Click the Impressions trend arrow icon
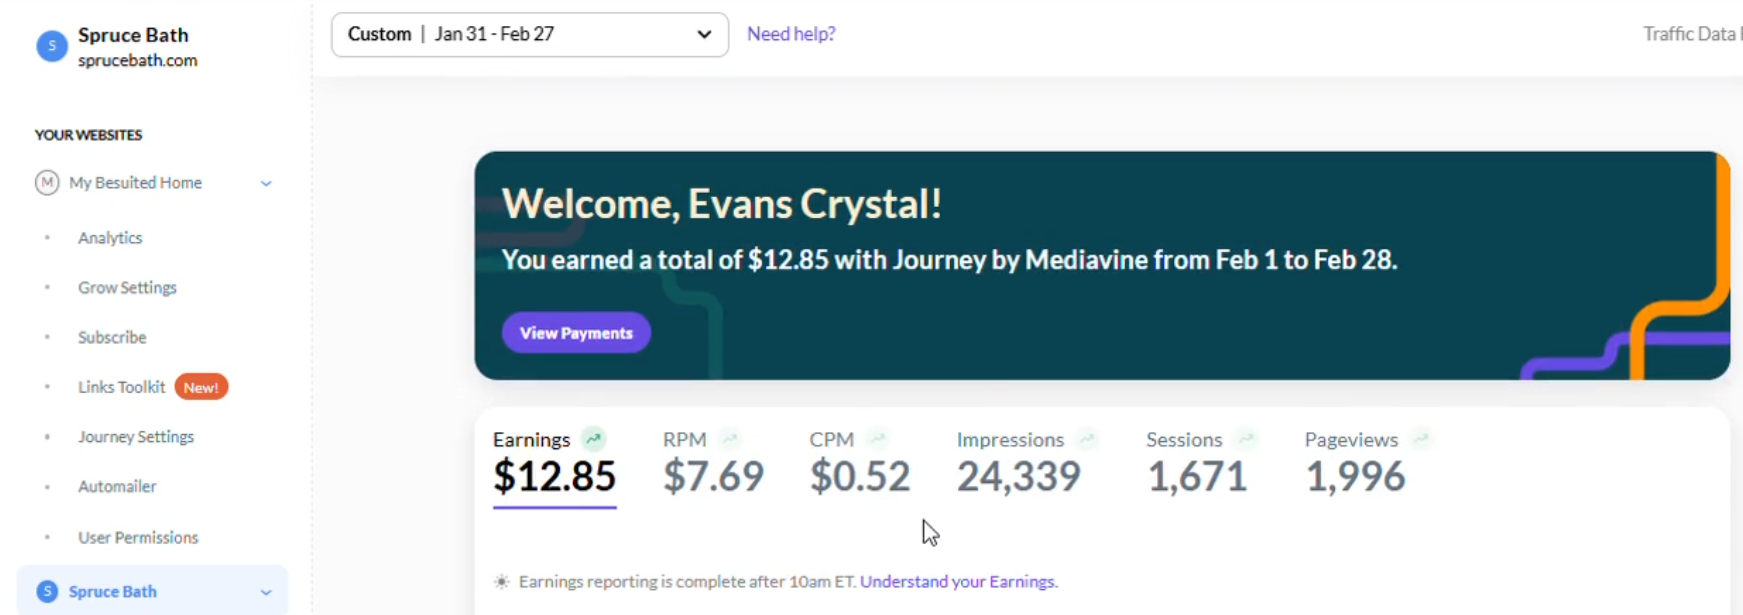 point(1087,439)
